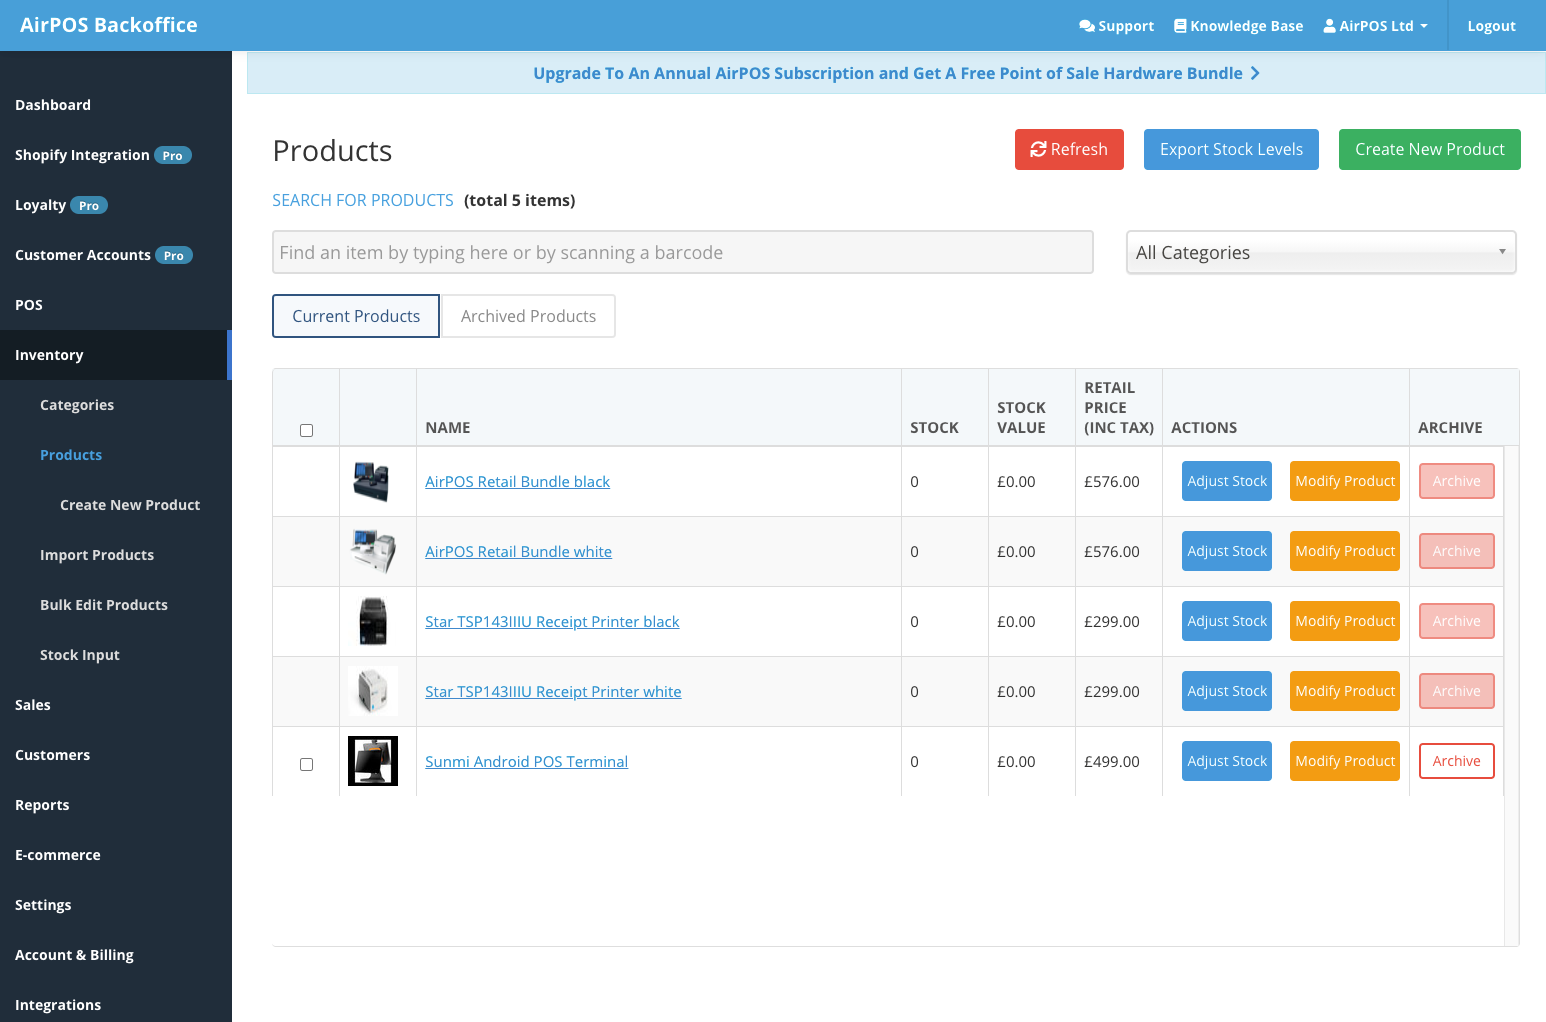The height and width of the screenshot is (1022, 1546).
Task: Open Shopify Integration in the sidebar
Action: 82,155
